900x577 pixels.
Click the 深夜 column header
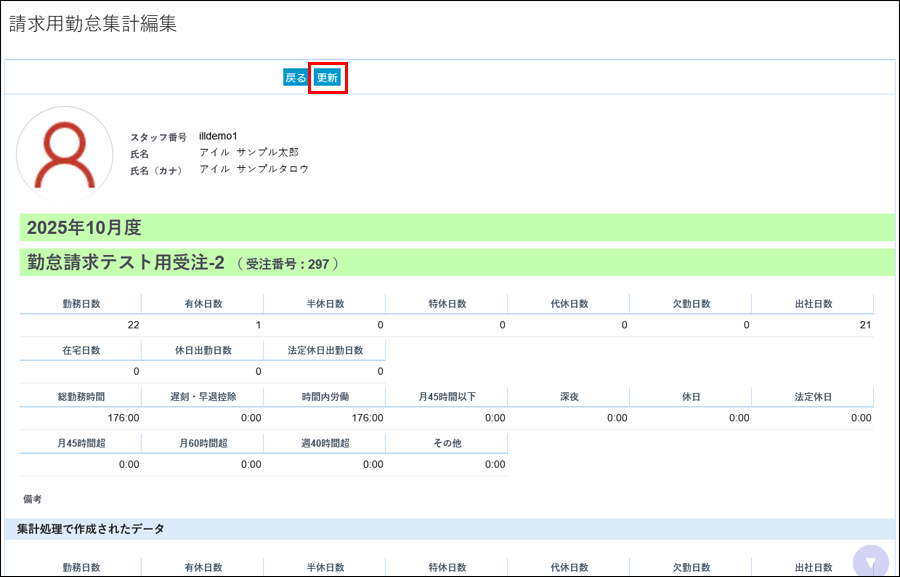[569, 397]
